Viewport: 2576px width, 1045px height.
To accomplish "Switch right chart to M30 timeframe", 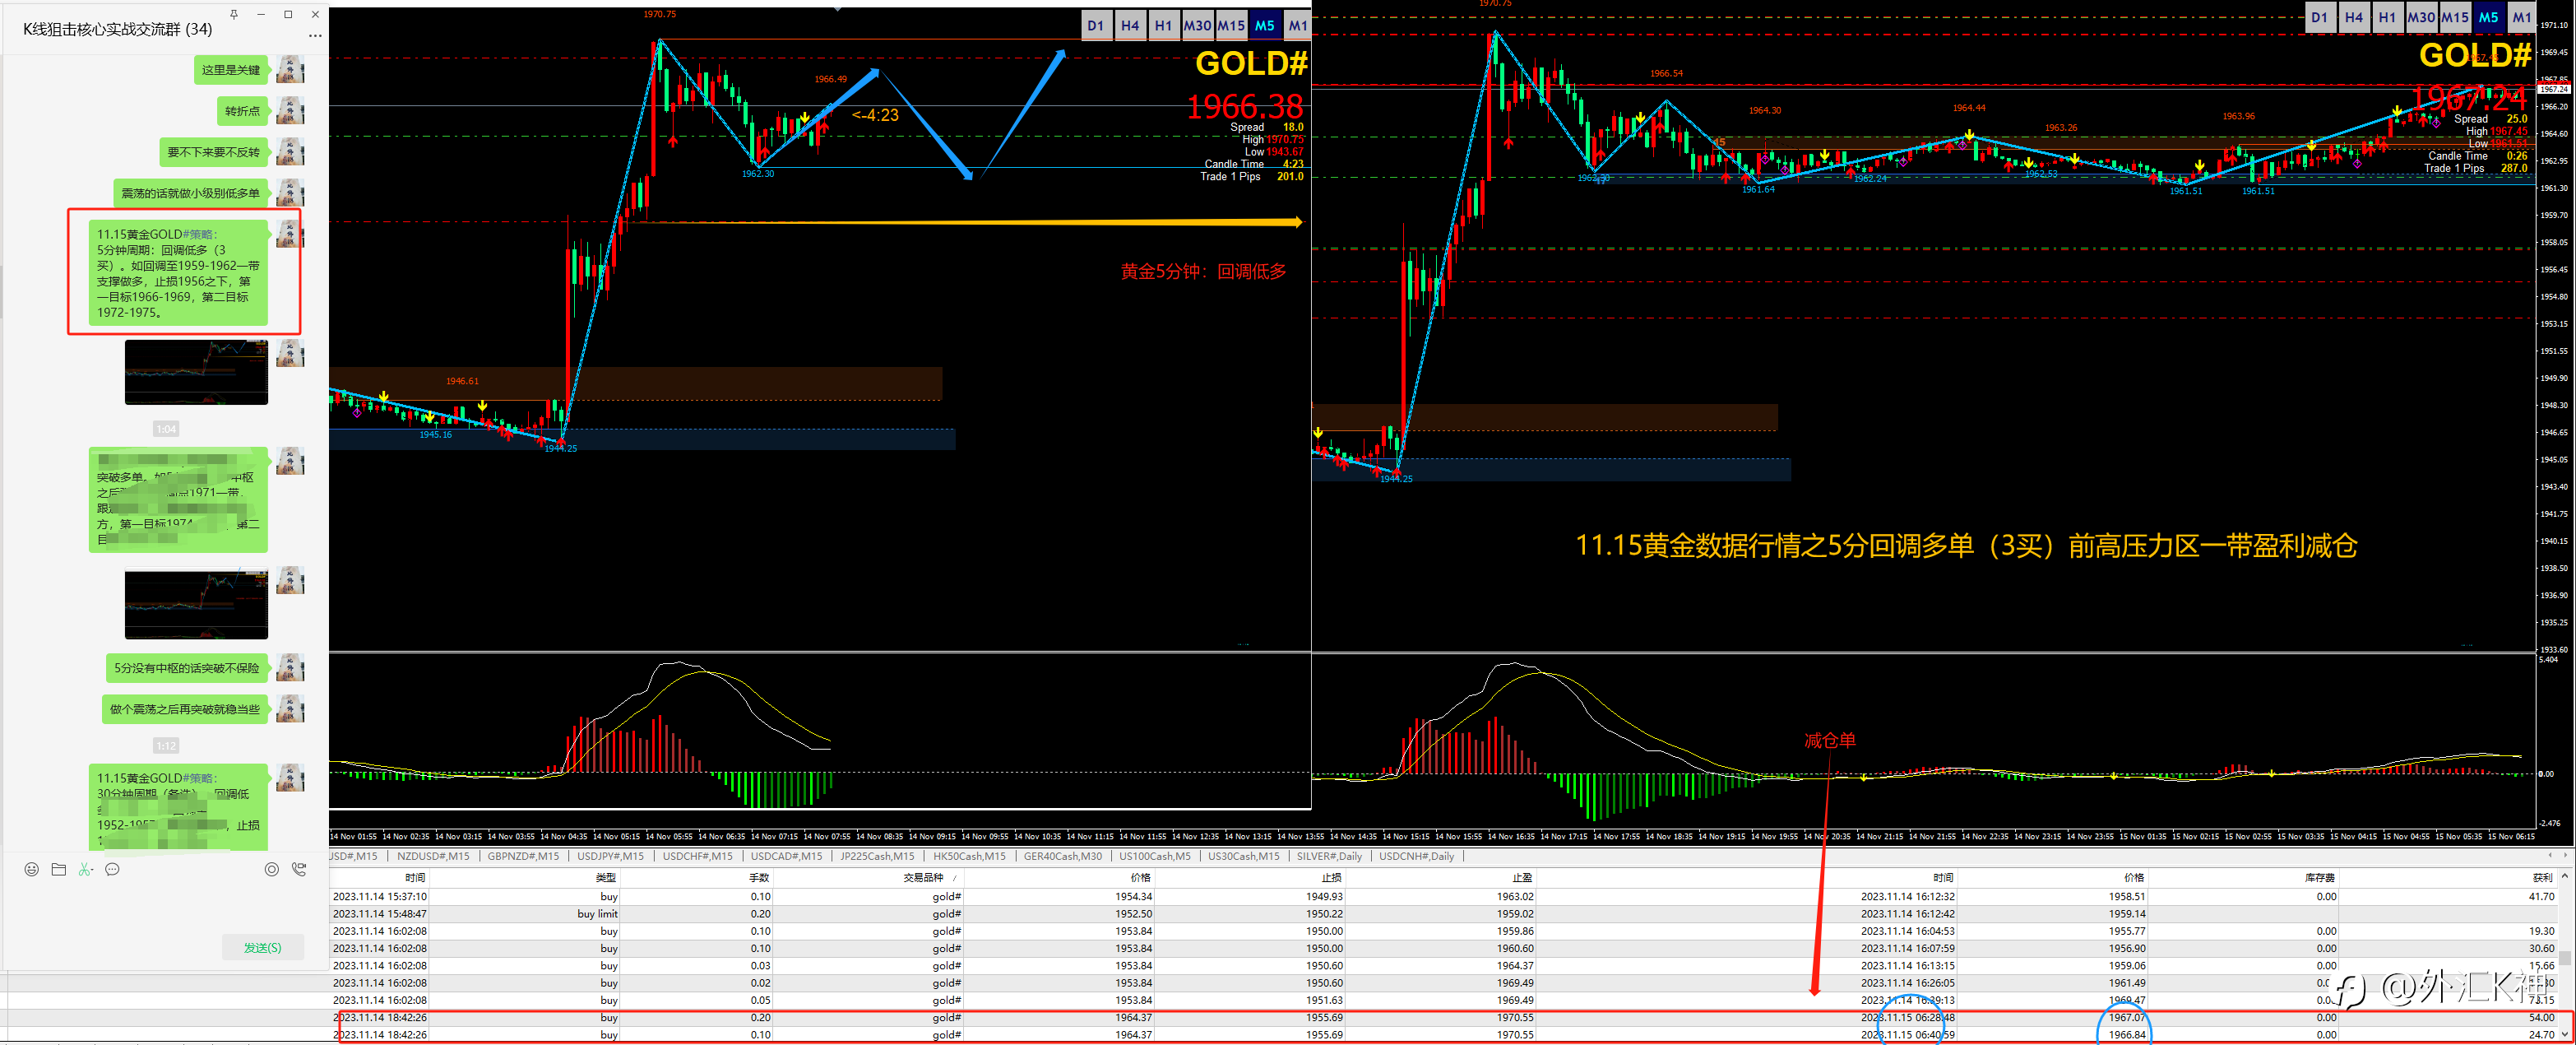I will (2421, 17).
